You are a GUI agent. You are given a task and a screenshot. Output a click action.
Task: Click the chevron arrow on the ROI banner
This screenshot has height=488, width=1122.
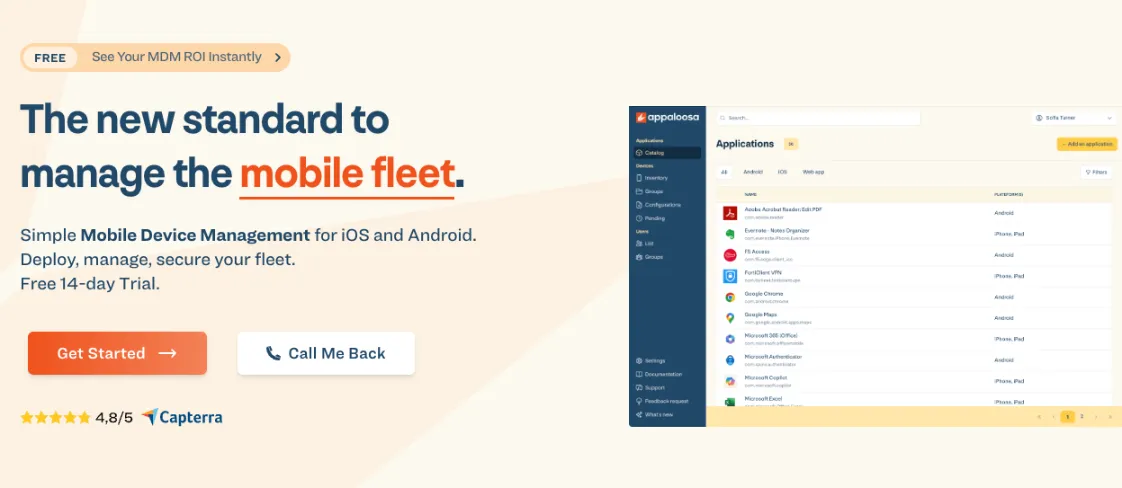278,57
